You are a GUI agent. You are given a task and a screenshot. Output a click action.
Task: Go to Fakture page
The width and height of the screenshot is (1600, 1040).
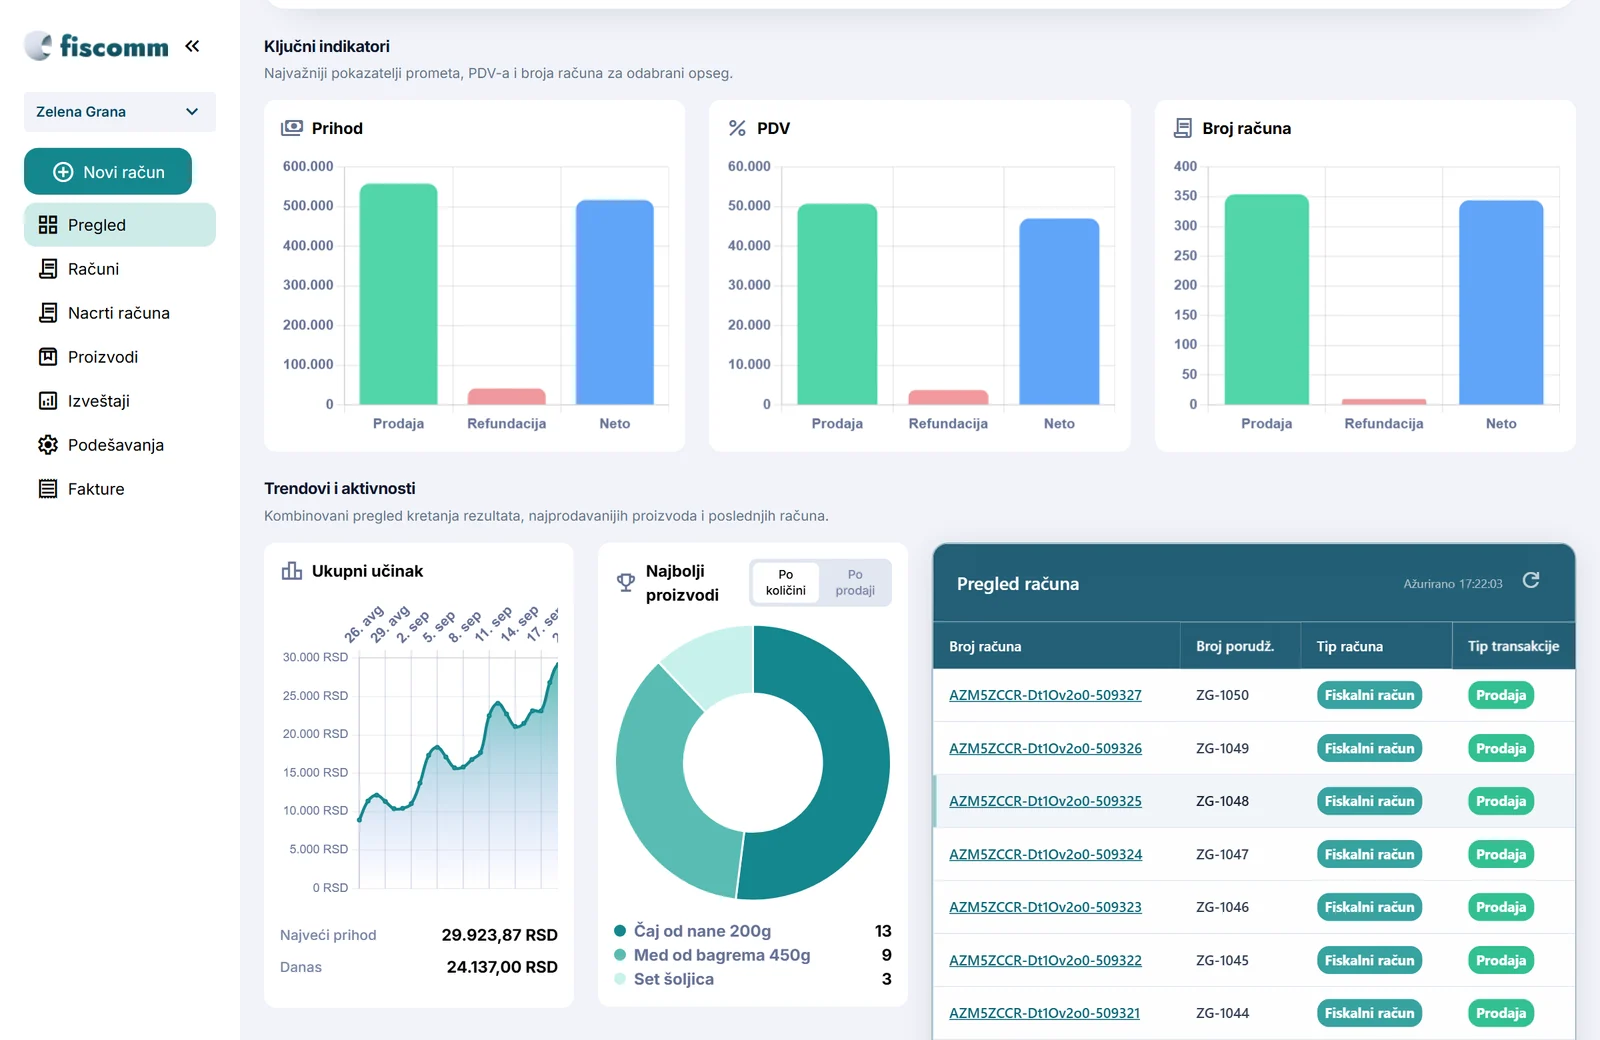coord(120,489)
